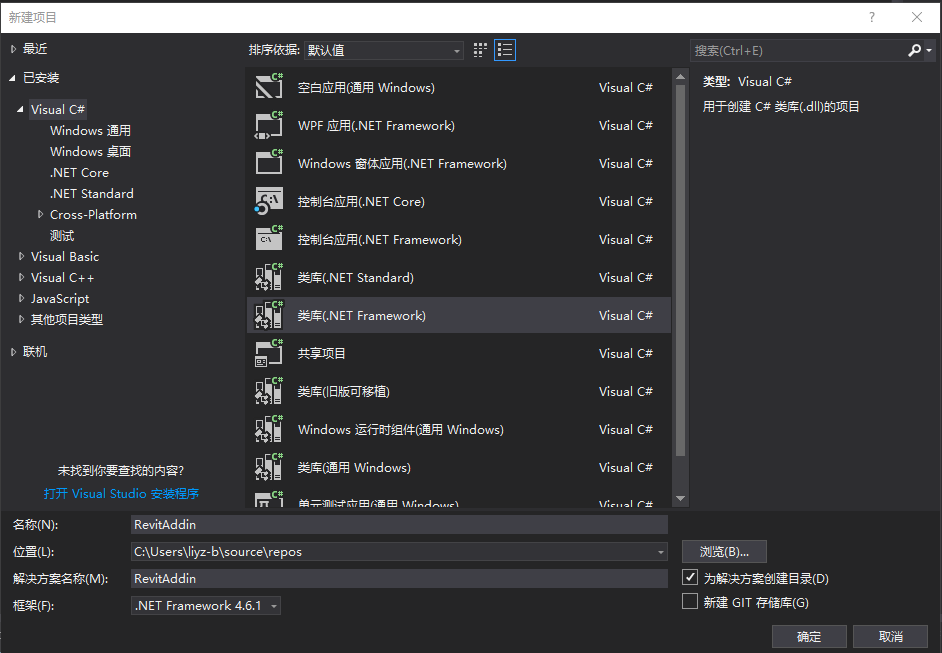Select Windows 运行时组件(通用 Windows) text
The width and height of the screenshot is (942, 653).
[x=401, y=430]
